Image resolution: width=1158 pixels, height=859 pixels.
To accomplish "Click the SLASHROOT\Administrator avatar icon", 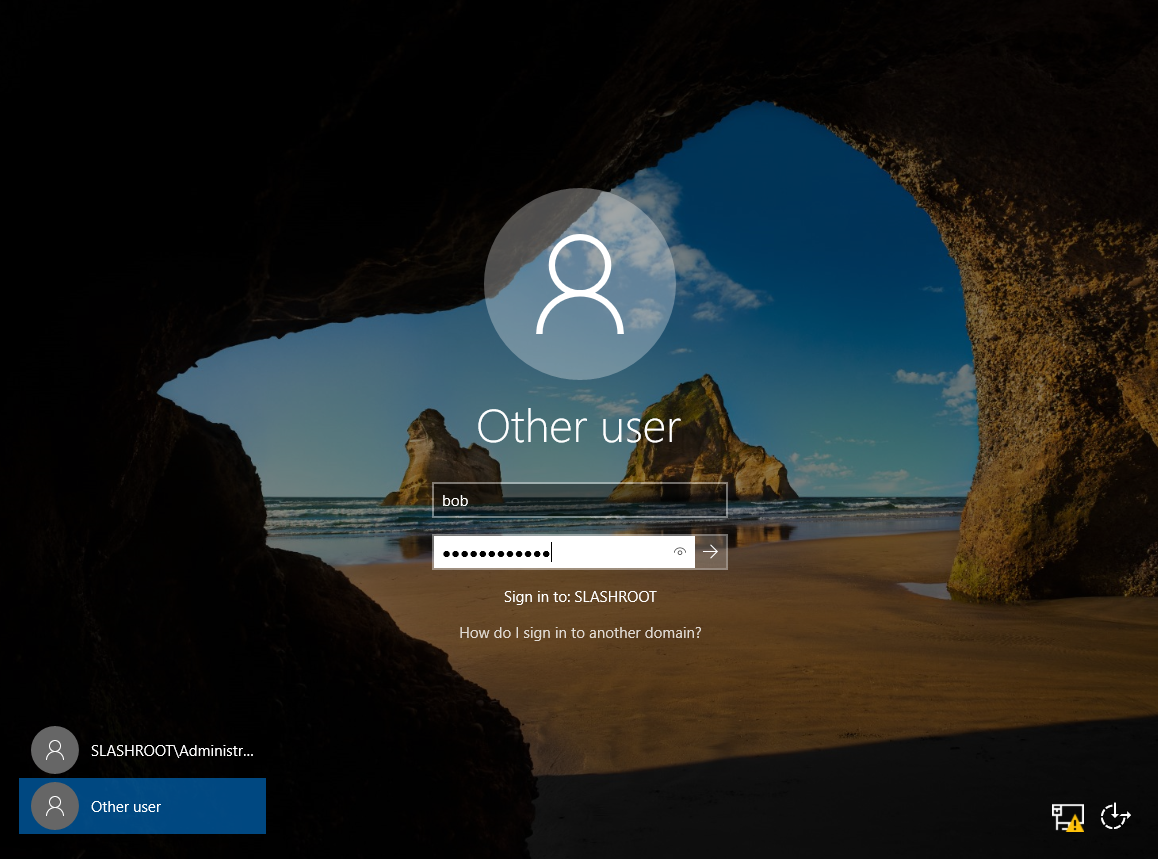I will [x=55, y=750].
